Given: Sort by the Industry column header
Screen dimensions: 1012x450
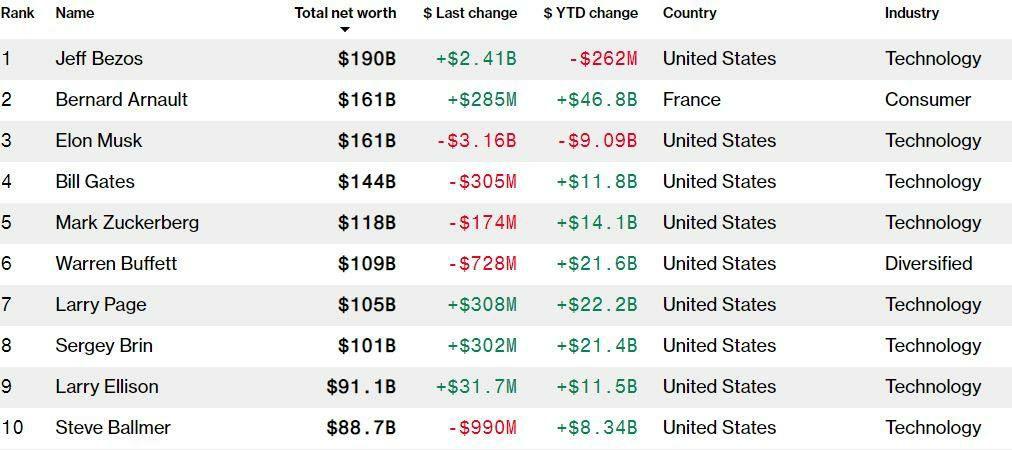Looking at the screenshot, I should click(x=911, y=13).
